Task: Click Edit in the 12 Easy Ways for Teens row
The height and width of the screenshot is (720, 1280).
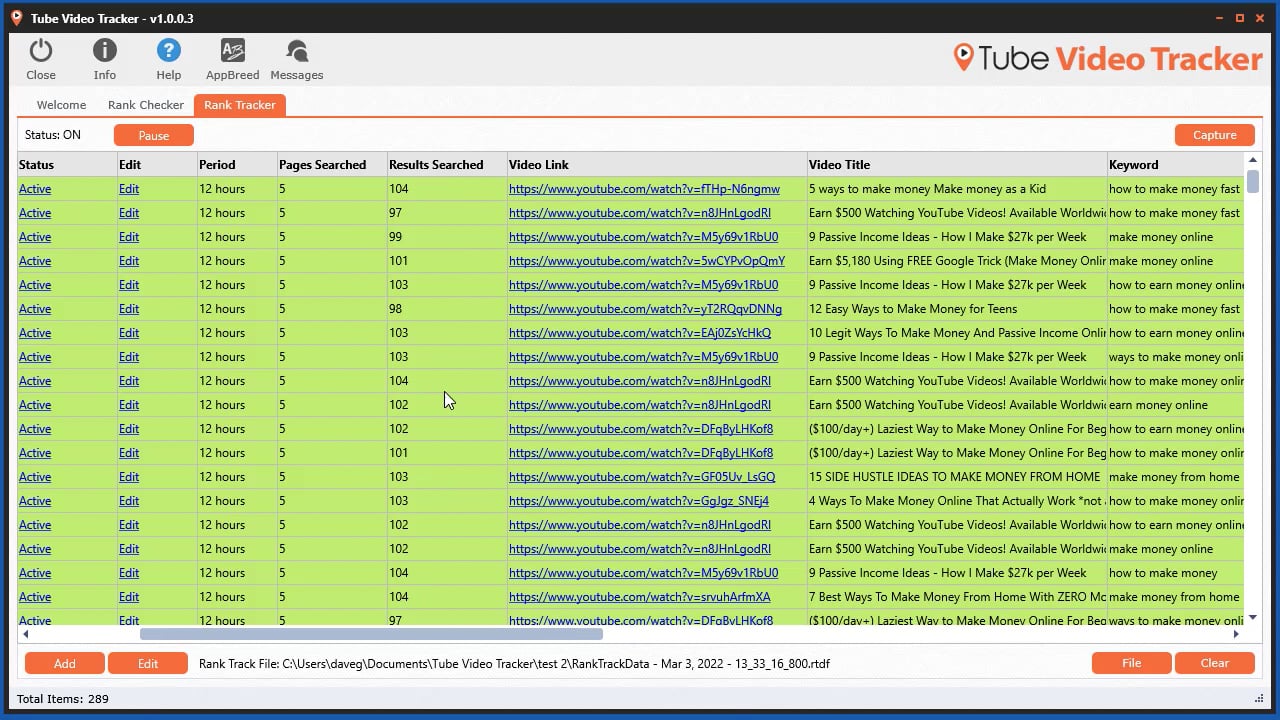Action: pos(129,309)
